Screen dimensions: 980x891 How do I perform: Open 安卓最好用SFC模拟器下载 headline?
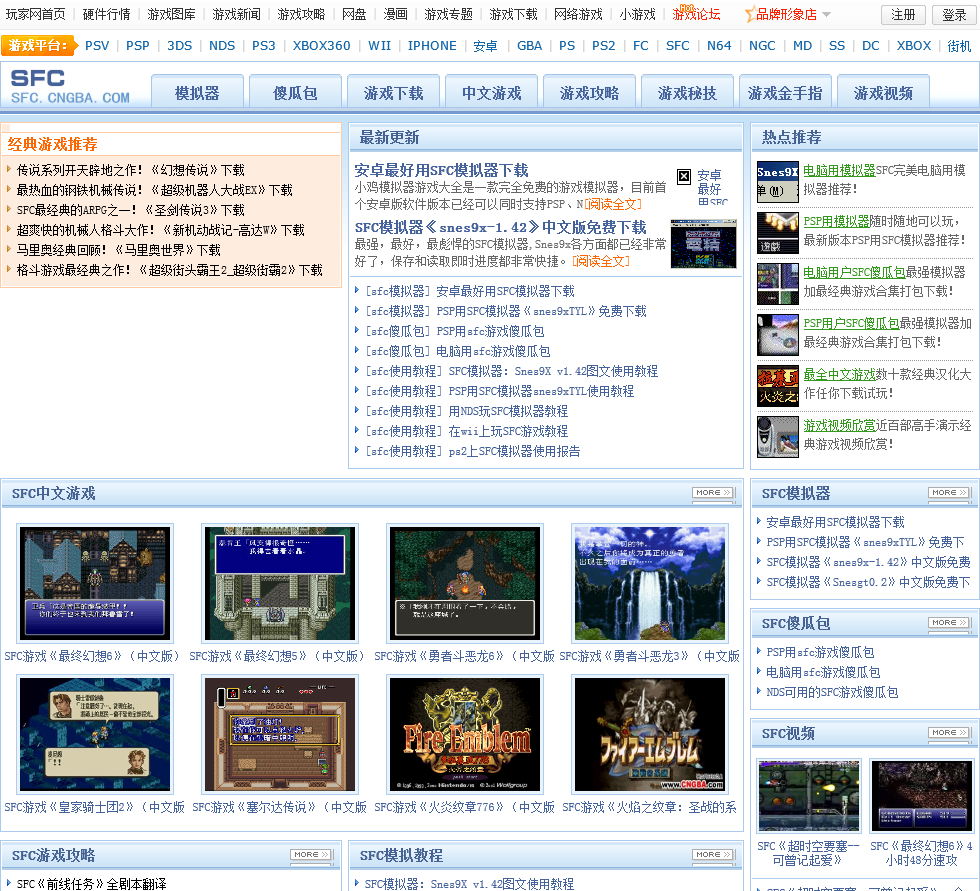(441, 170)
